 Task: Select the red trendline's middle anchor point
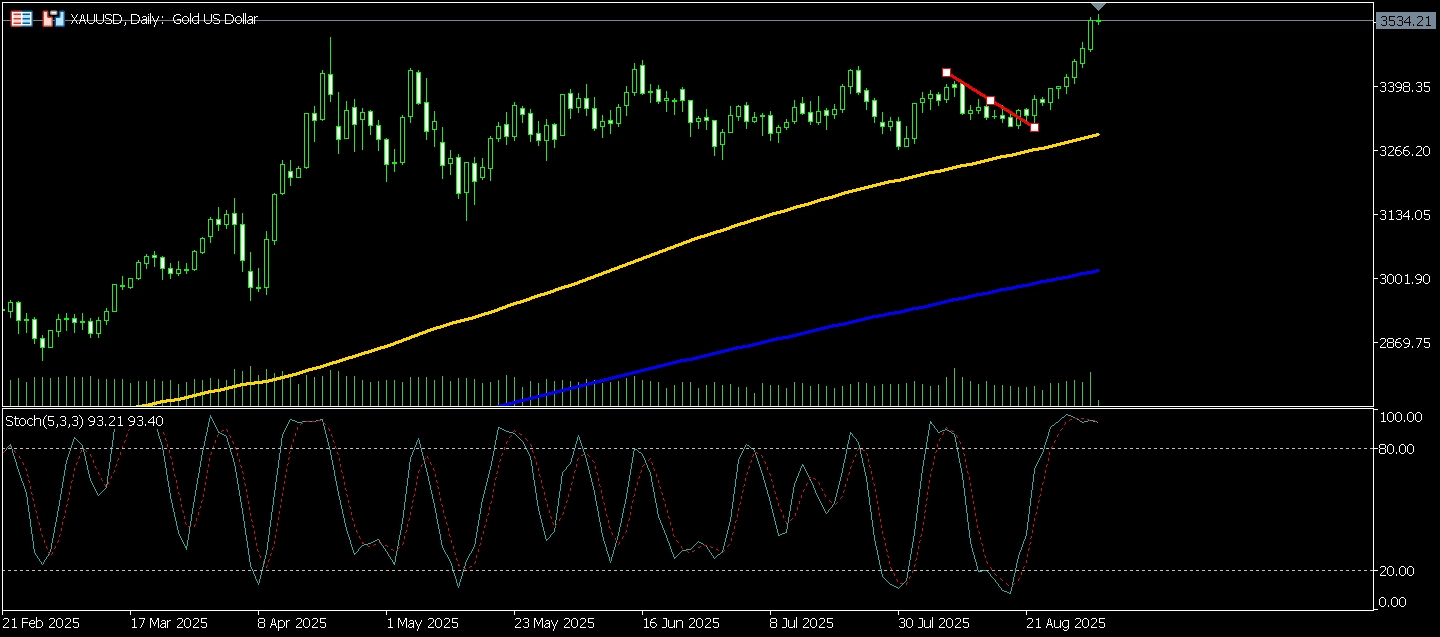990,100
